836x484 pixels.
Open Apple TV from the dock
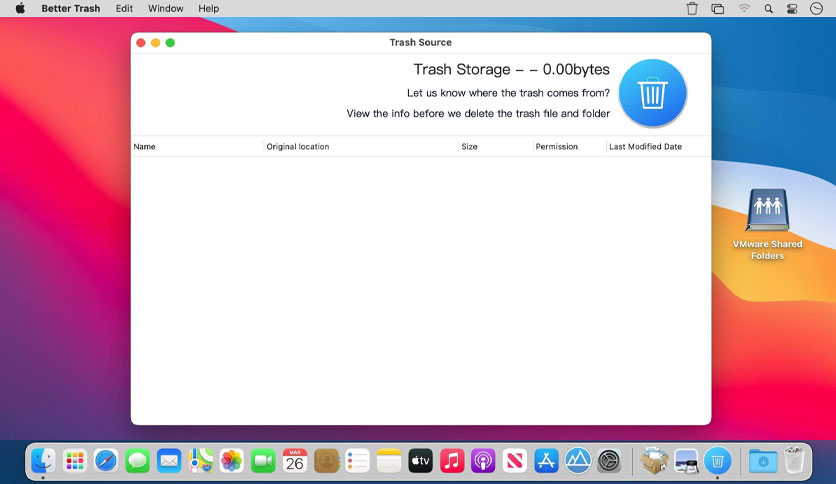pos(421,461)
